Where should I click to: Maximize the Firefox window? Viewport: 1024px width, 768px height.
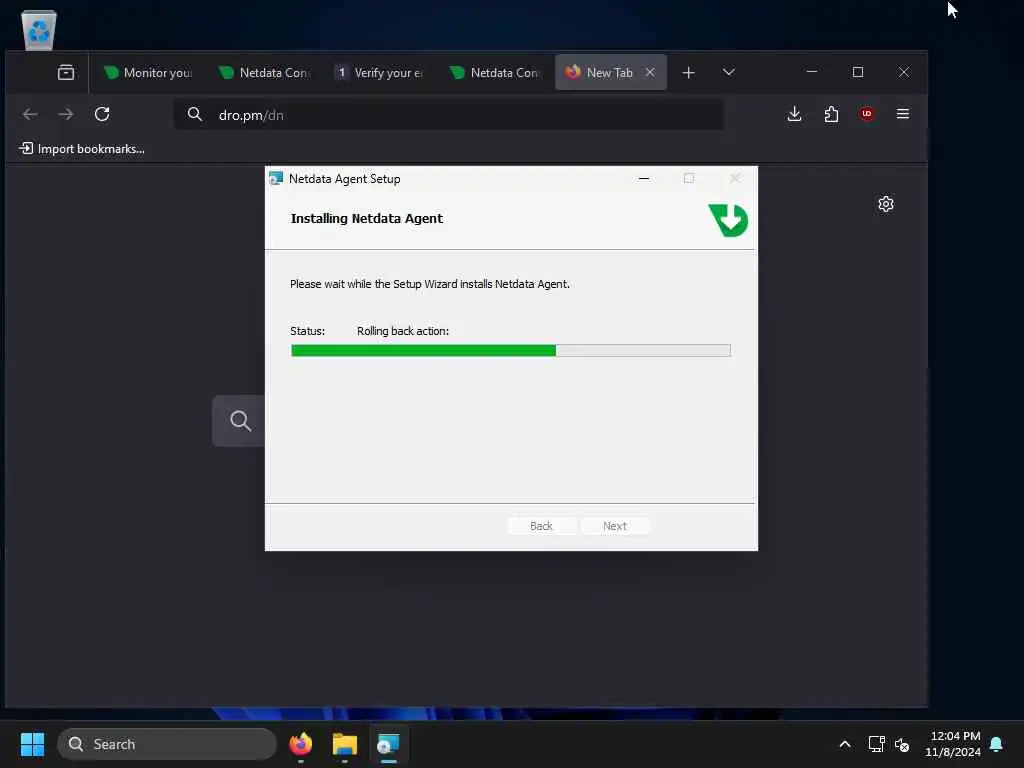pos(858,72)
